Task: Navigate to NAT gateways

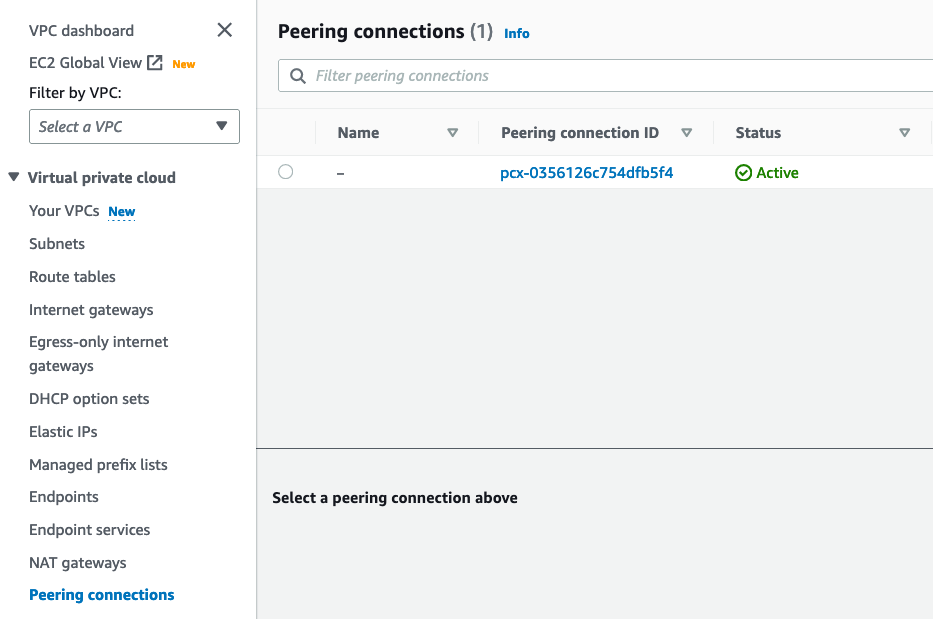Action: pos(78,563)
